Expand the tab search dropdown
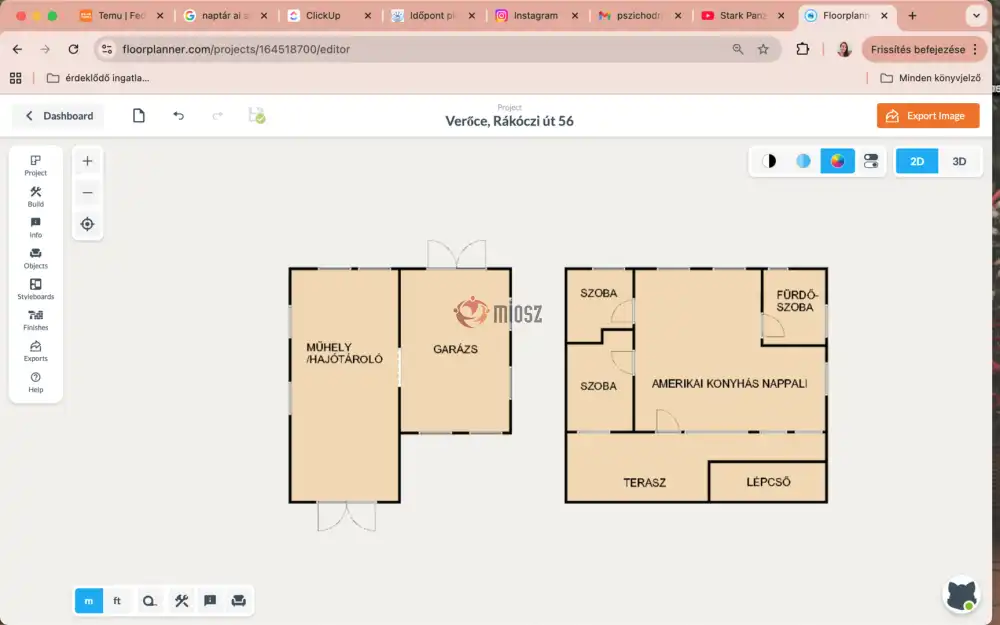Image resolution: width=1000 pixels, height=625 pixels. [976, 15]
